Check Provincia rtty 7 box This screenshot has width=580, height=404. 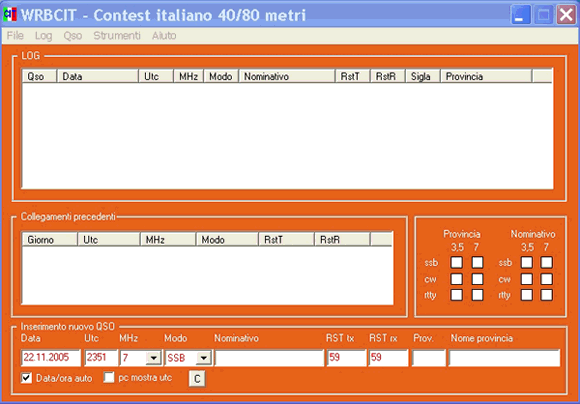click(477, 295)
